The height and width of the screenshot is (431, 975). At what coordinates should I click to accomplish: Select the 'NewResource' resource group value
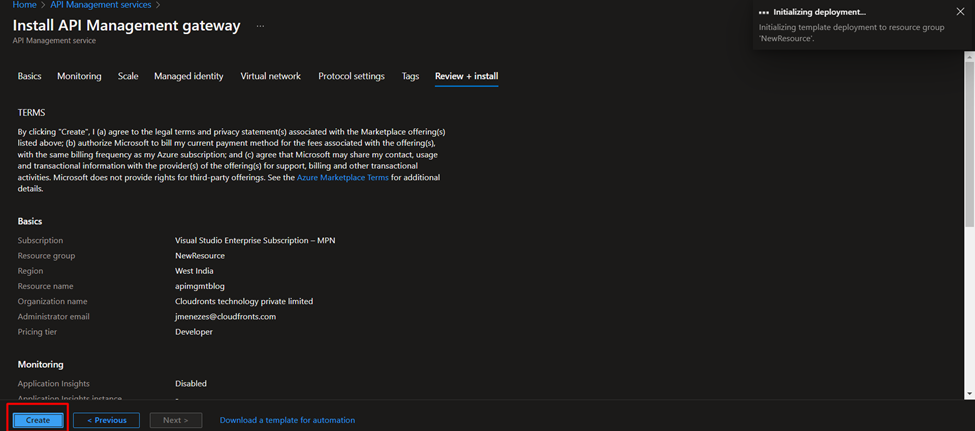tap(200, 256)
